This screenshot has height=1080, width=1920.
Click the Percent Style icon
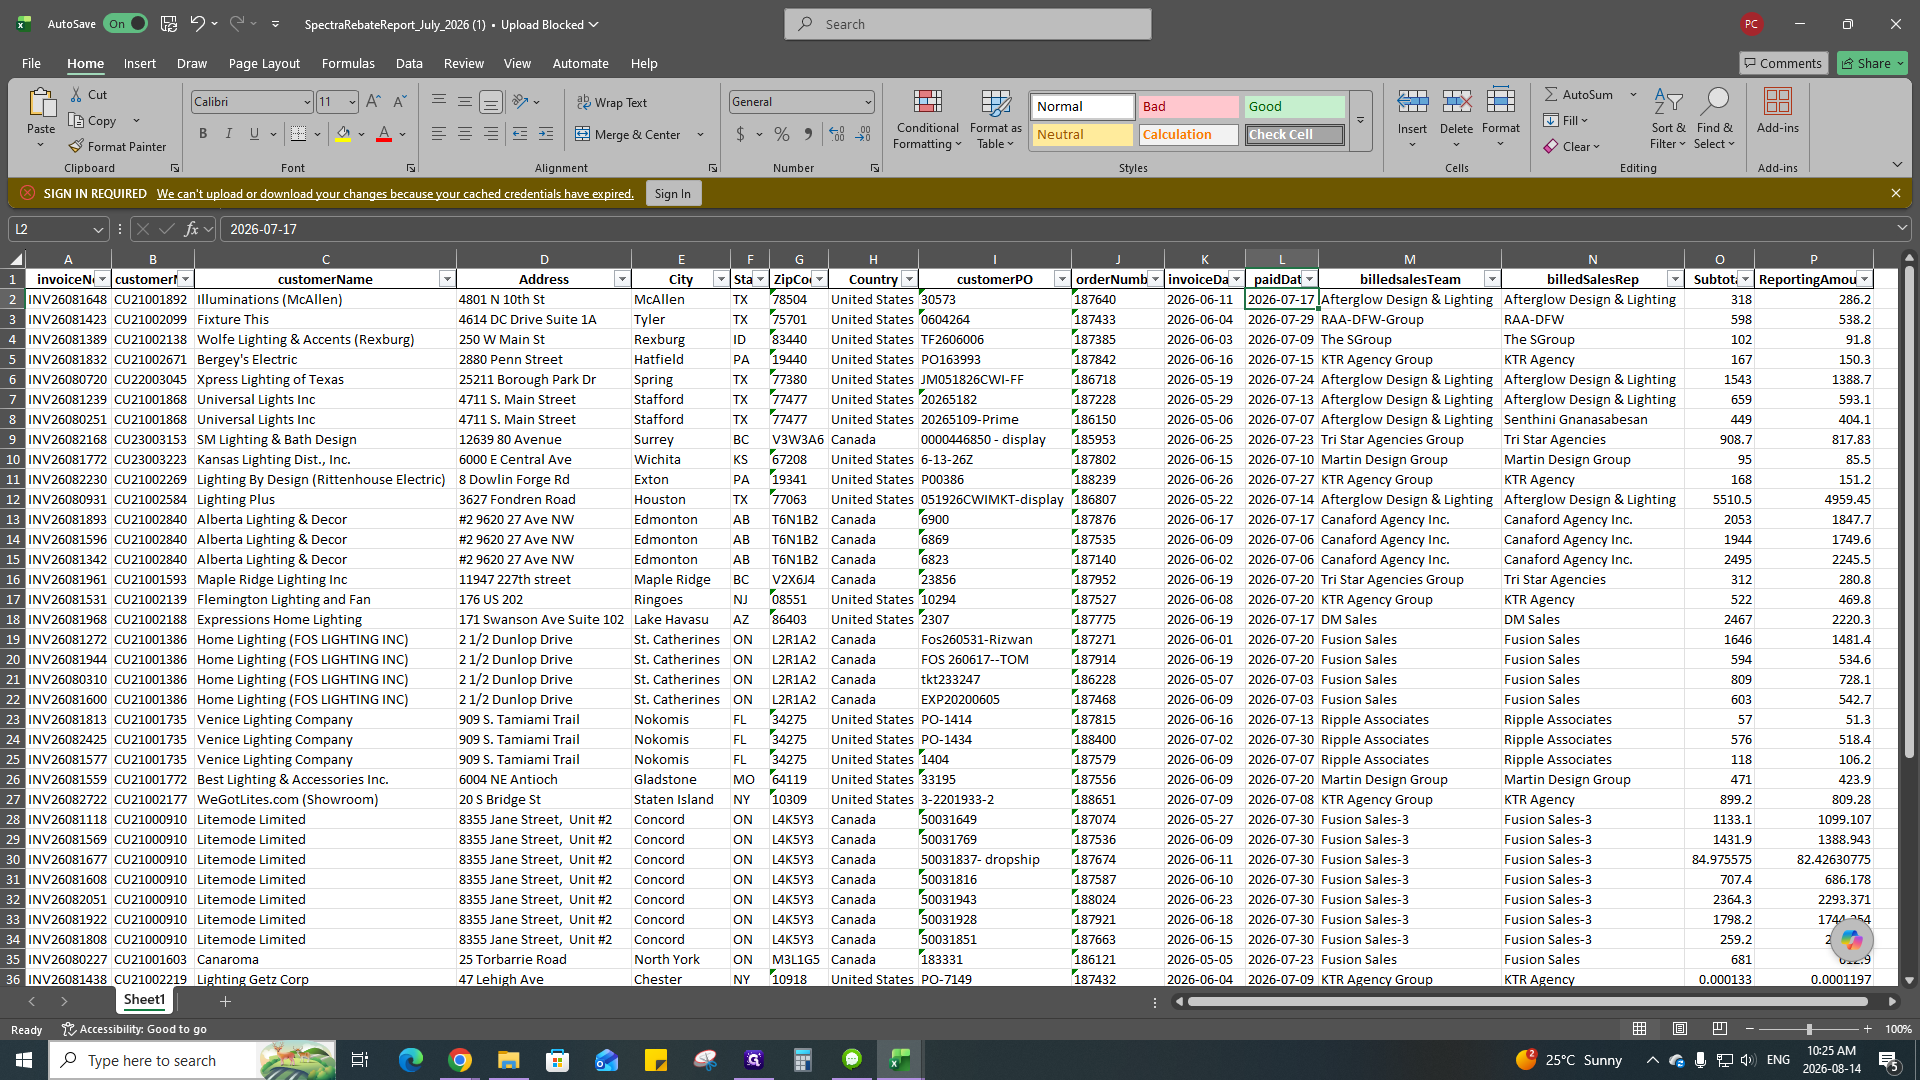[x=782, y=134]
